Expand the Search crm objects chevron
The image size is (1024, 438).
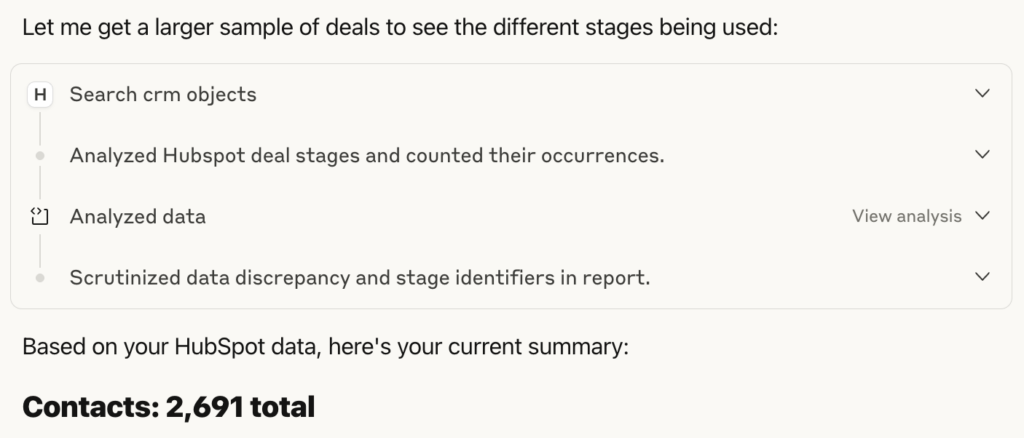[982, 93]
